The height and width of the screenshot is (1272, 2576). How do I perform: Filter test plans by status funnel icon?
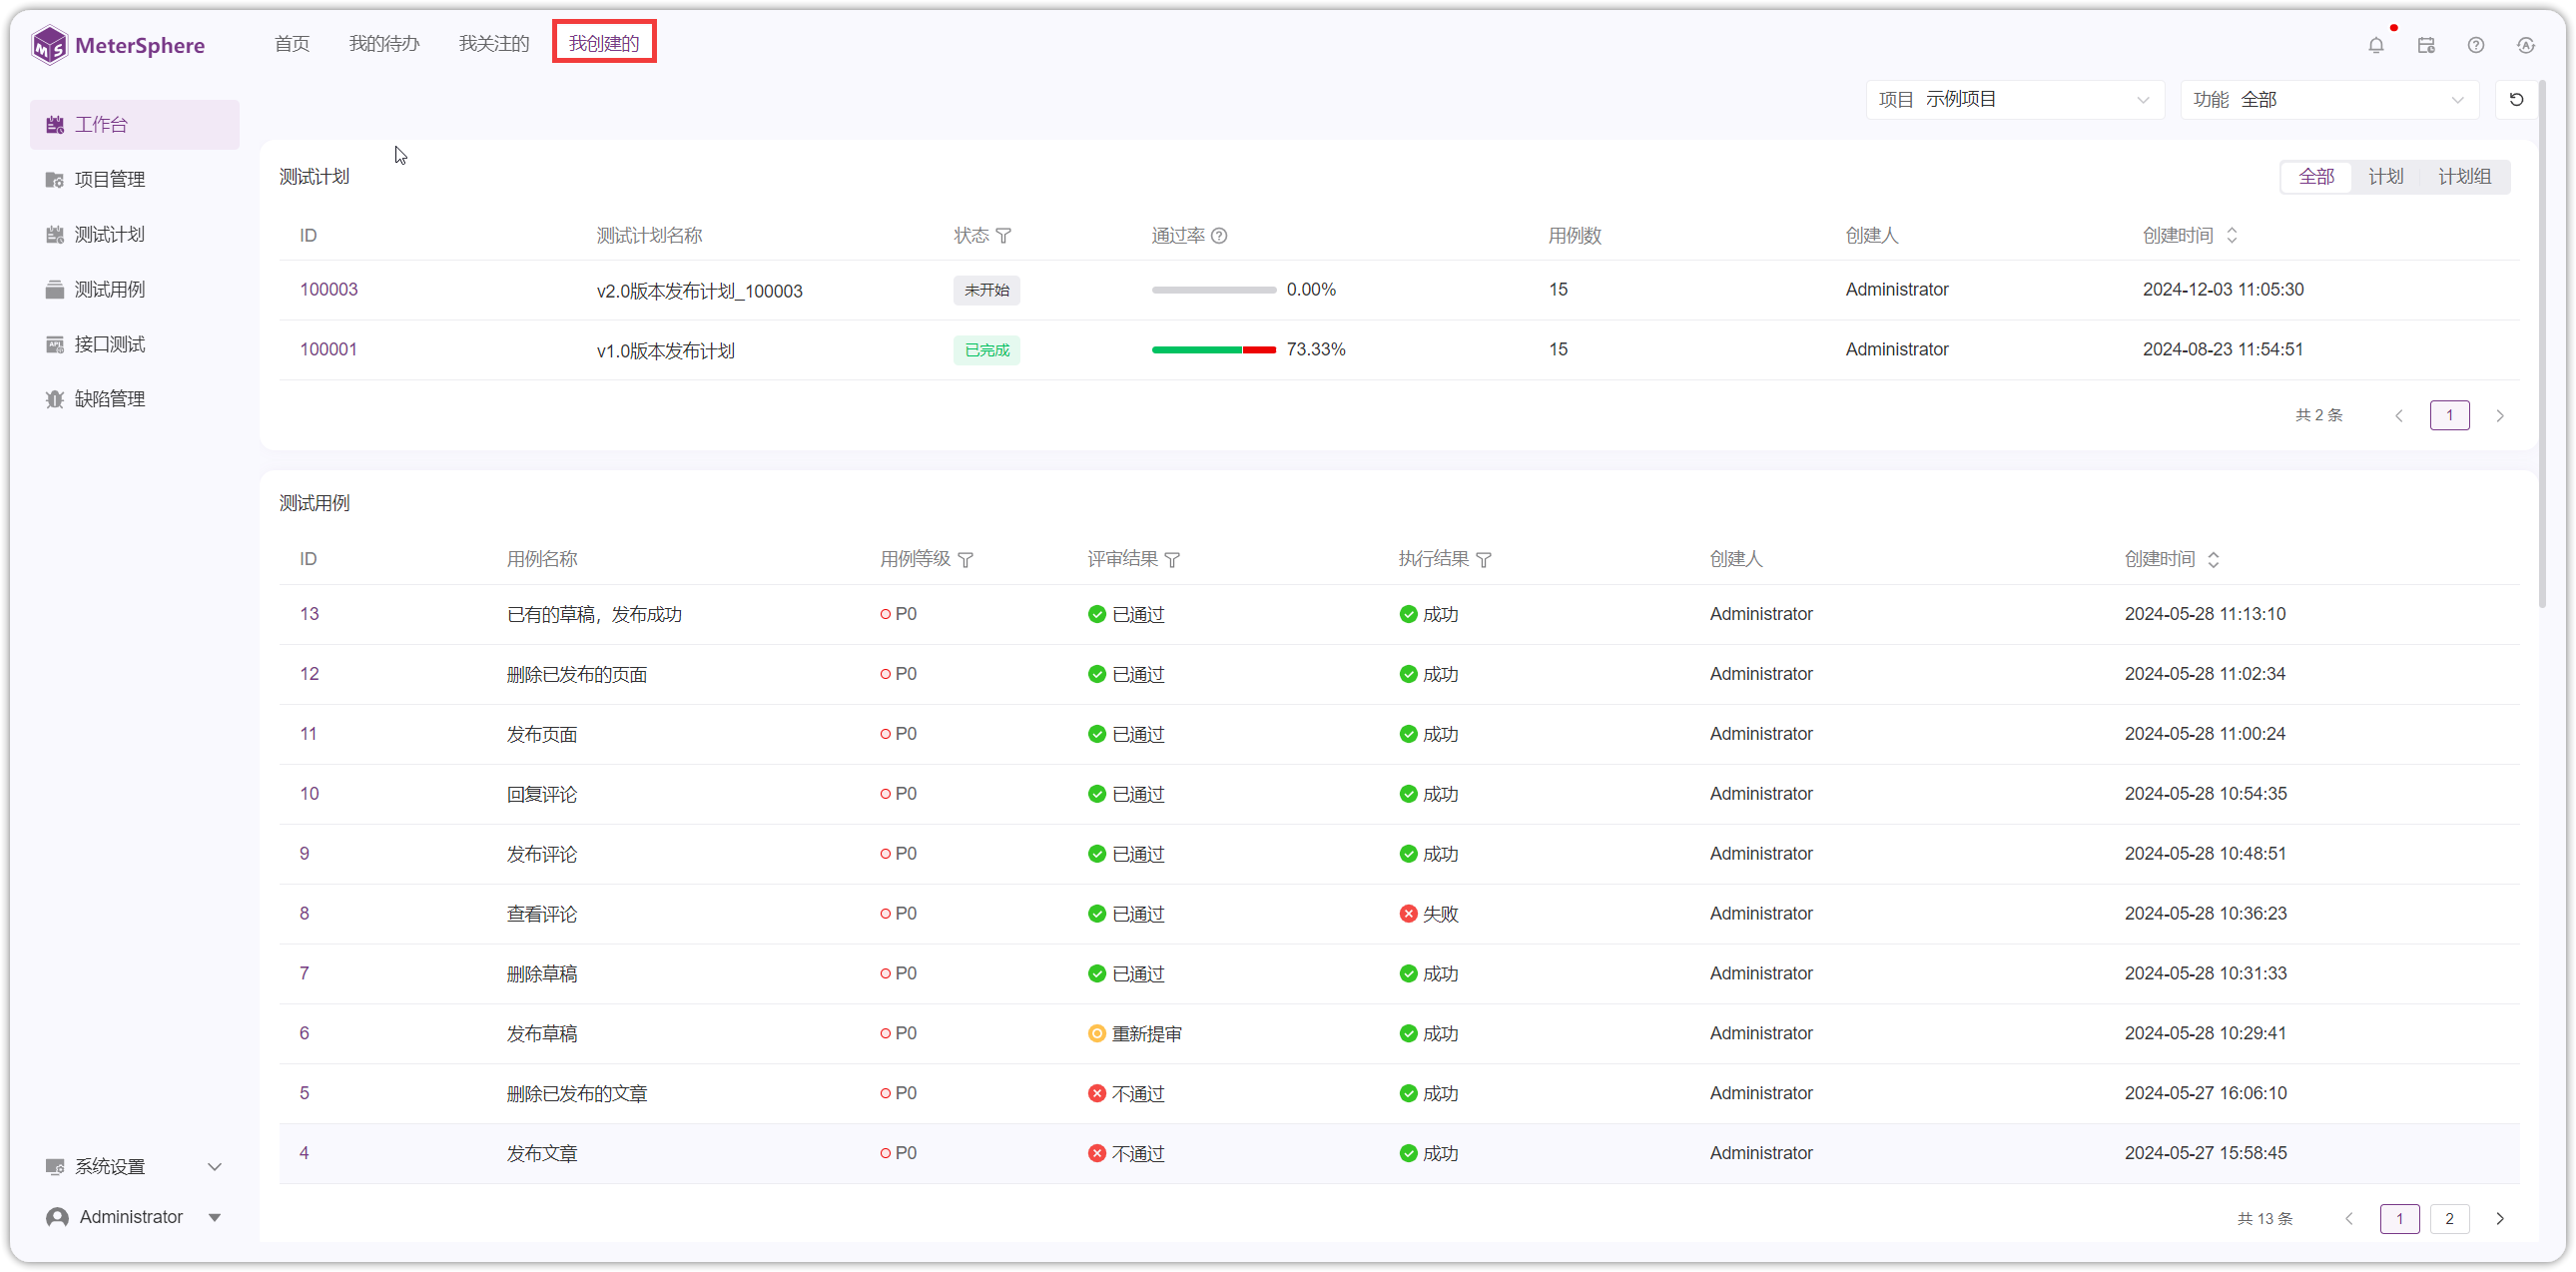[x=1003, y=236]
